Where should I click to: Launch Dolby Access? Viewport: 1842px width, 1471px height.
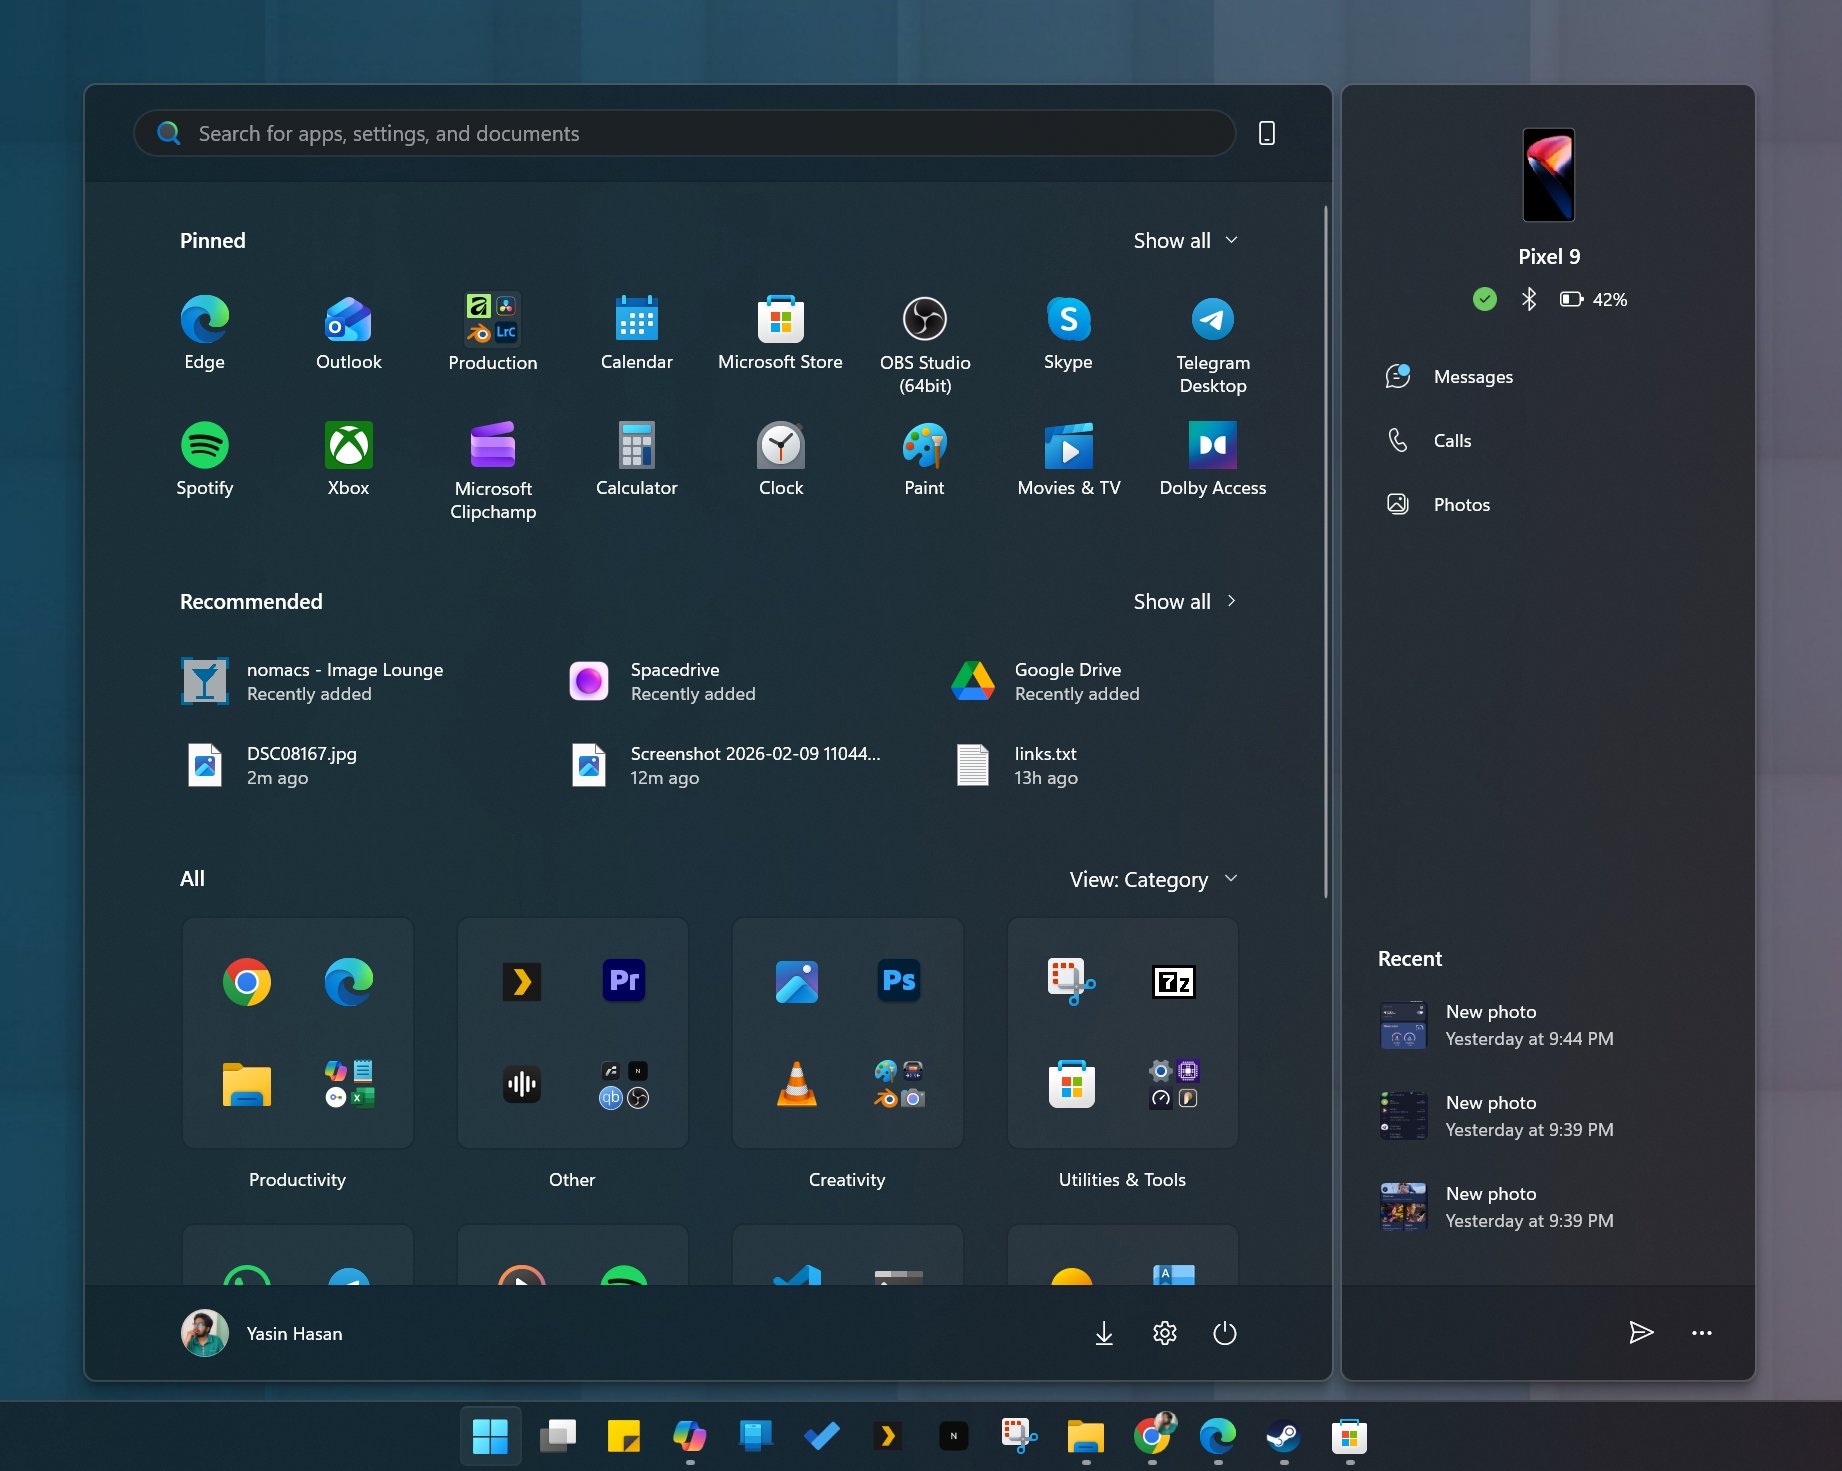[1212, 459]
